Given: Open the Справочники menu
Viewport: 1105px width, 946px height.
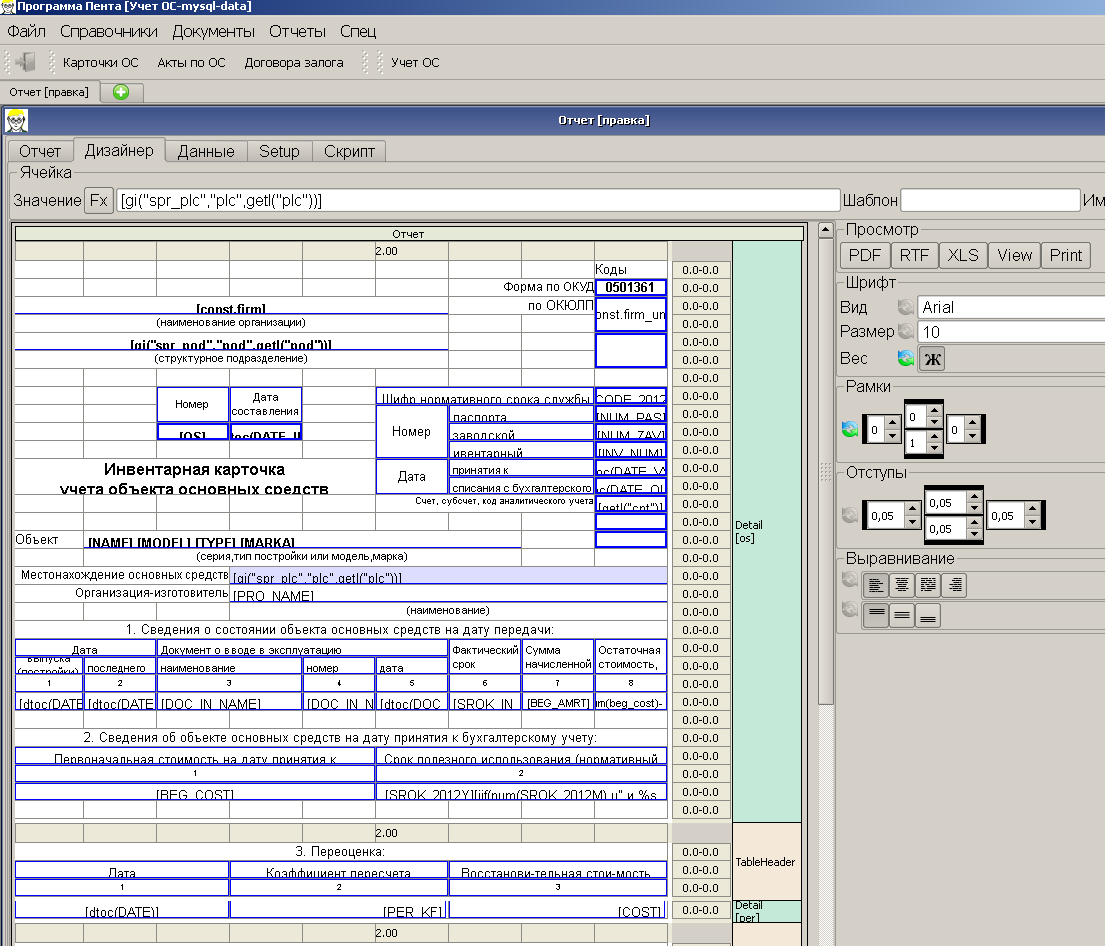Looking at the screenshot, I should click(109, 31).
